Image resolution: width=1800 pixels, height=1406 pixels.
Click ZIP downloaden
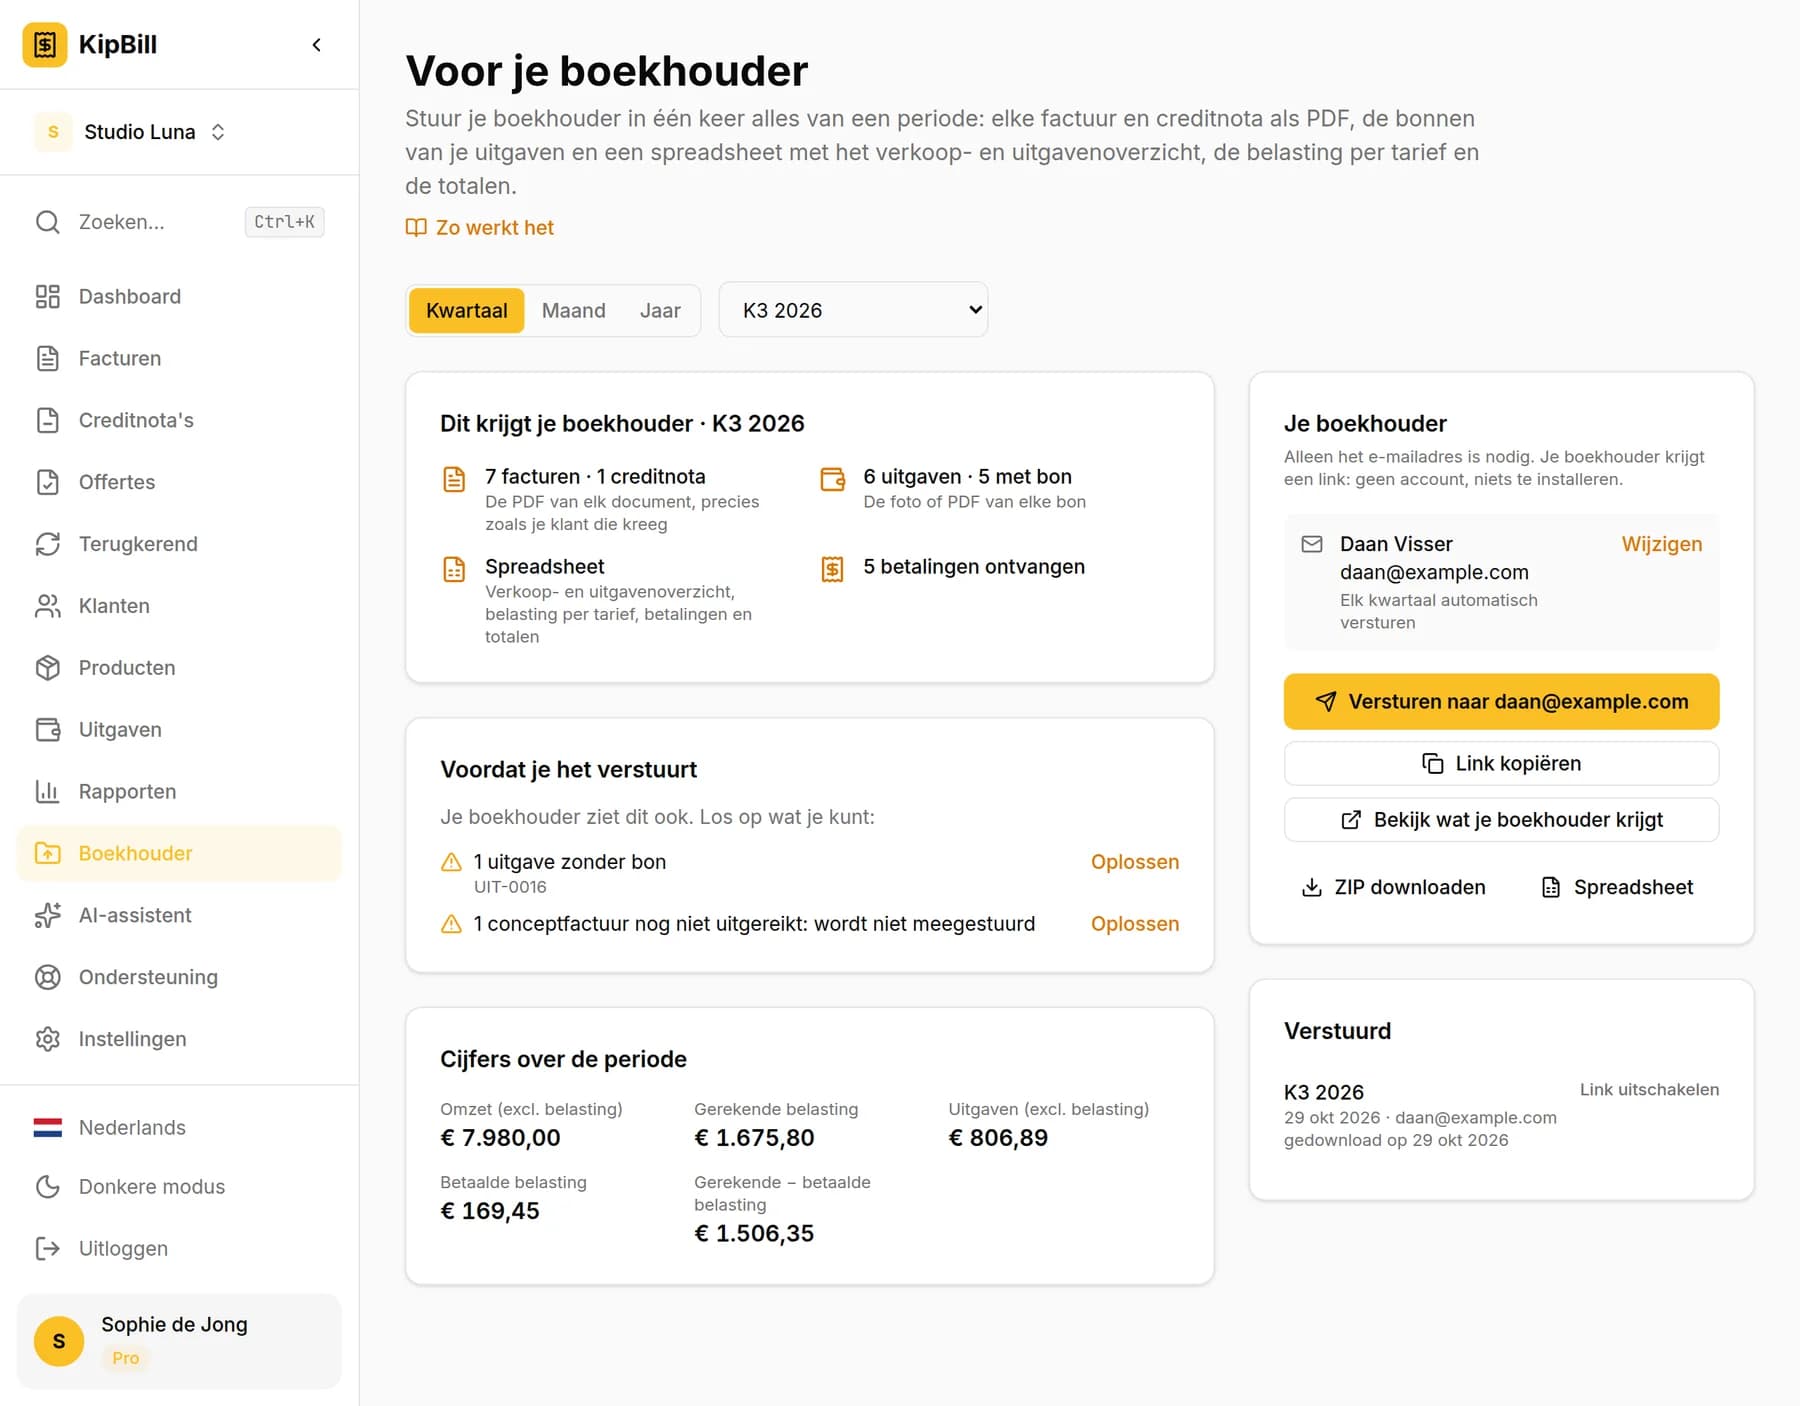click(1393, 888)
